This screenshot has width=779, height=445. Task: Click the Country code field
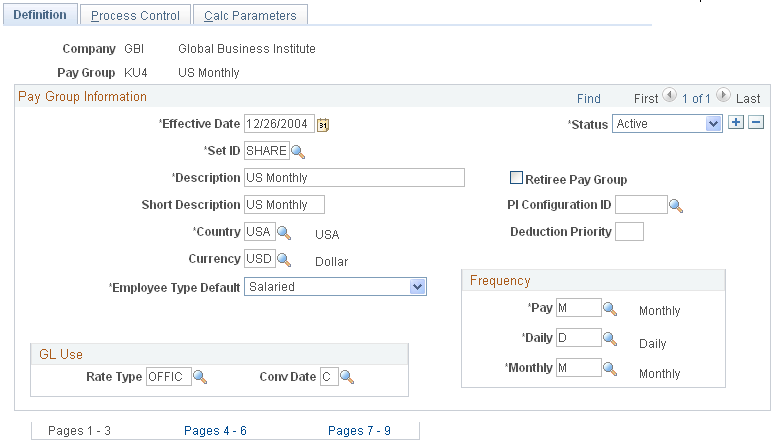tap(260, 232)
